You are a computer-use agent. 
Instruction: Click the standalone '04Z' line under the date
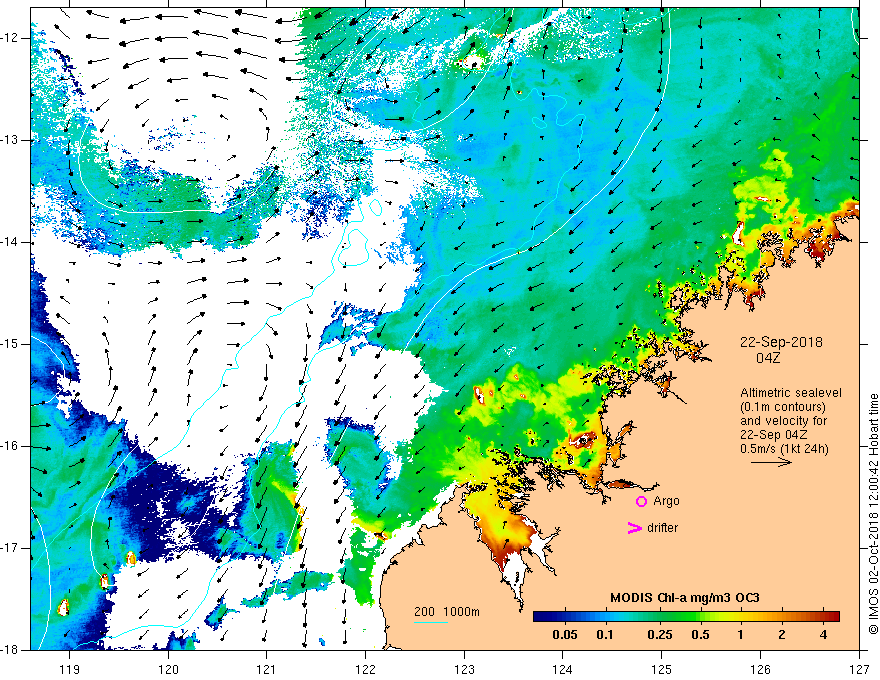768,358
